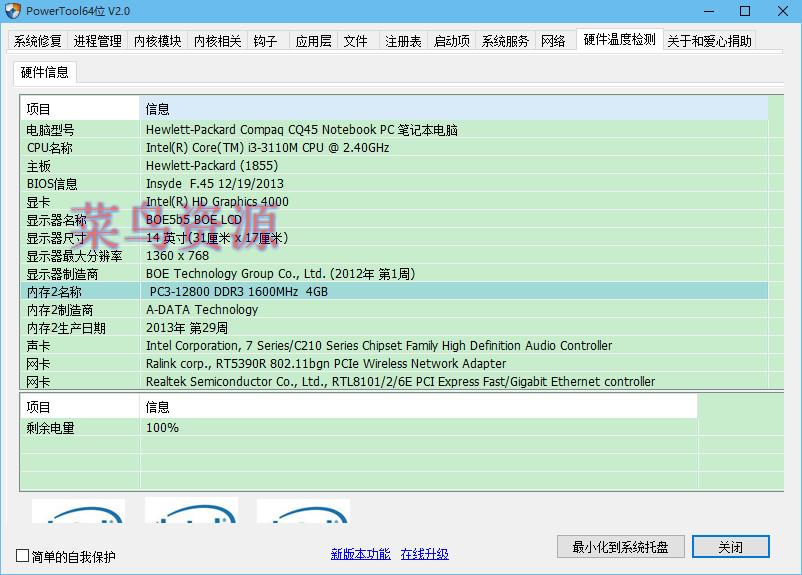Switch to the 启动项 tab
802x575 pixels.
coord(451,41)
